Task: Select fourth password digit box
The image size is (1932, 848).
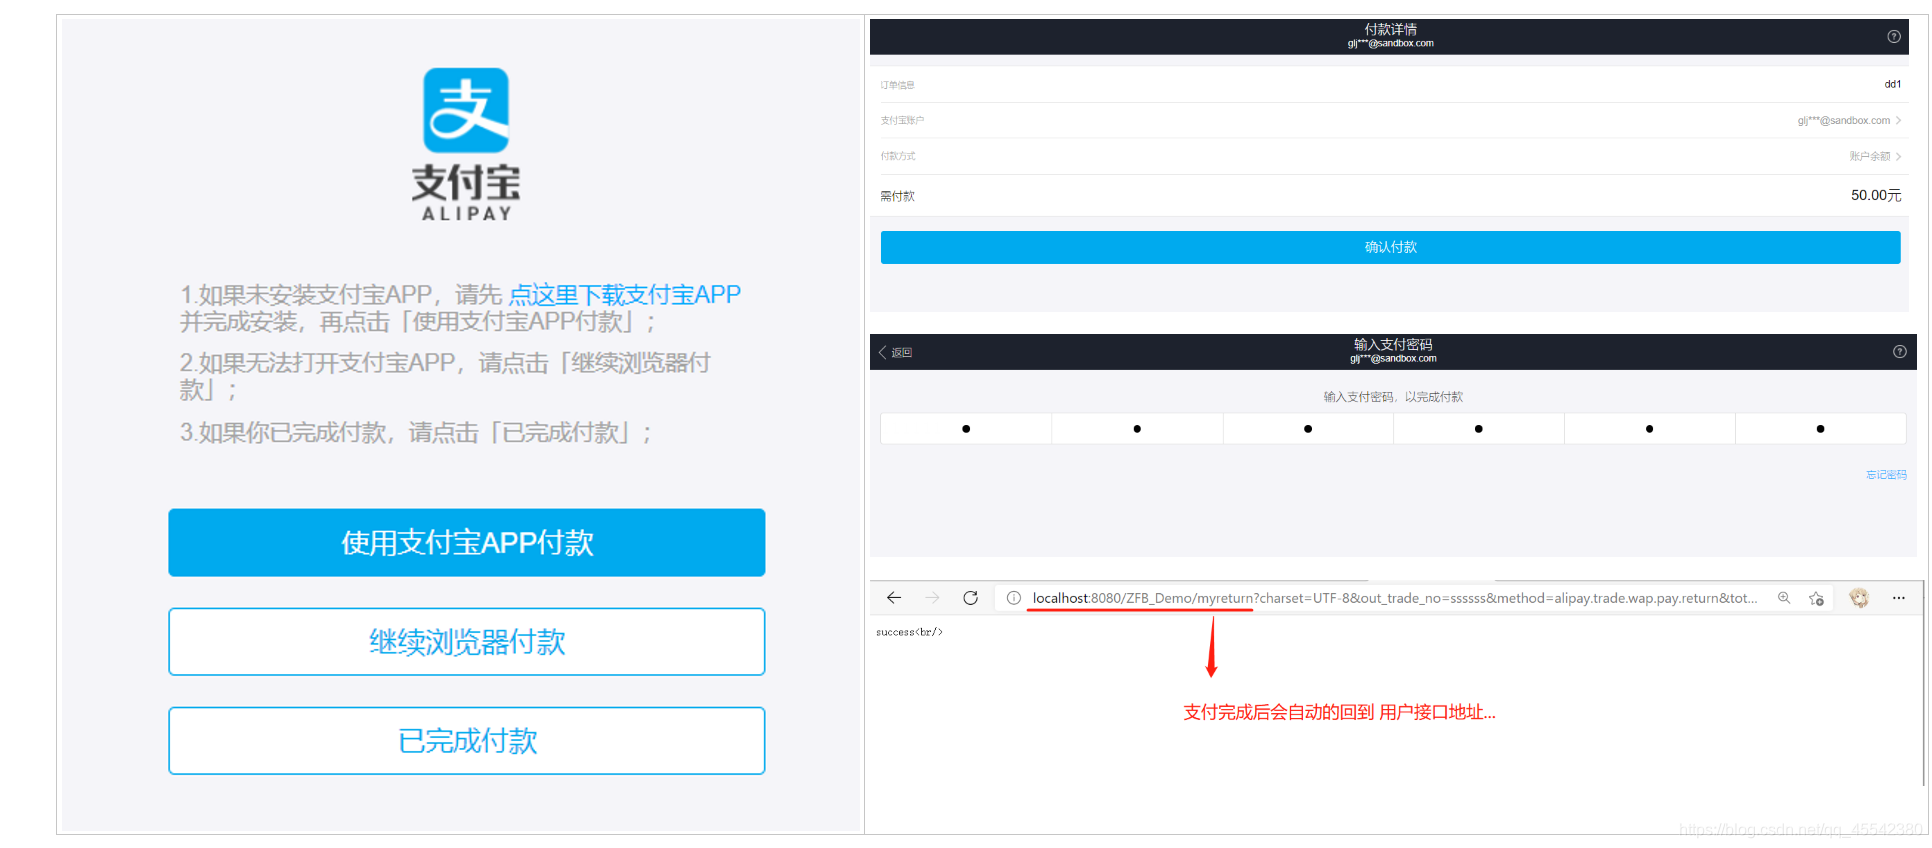Action: coord(1479,429)
